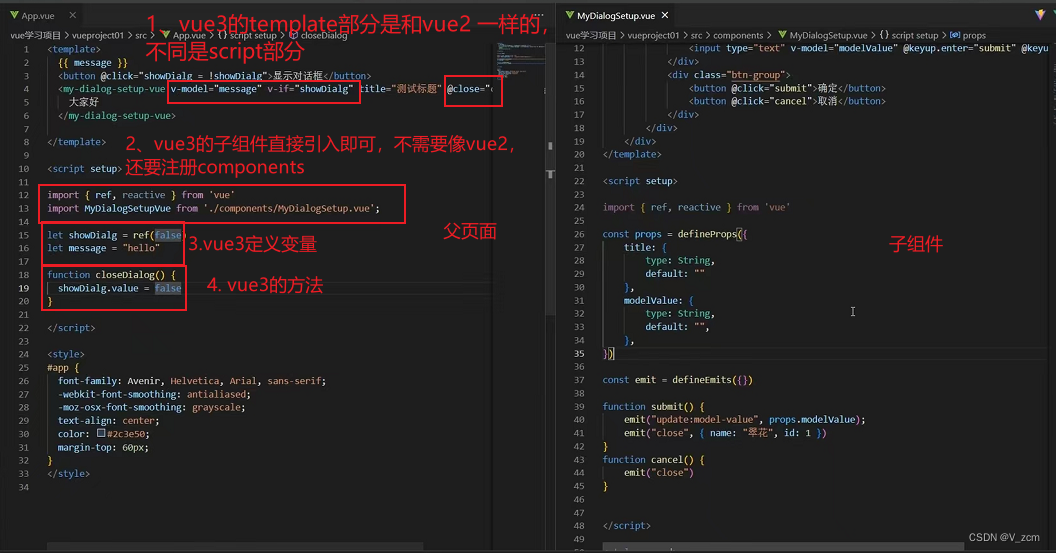Click the '{{ message }}' line in App.vue
The height and width of the screenshot is (553, 1056).
tap(93, 63)
